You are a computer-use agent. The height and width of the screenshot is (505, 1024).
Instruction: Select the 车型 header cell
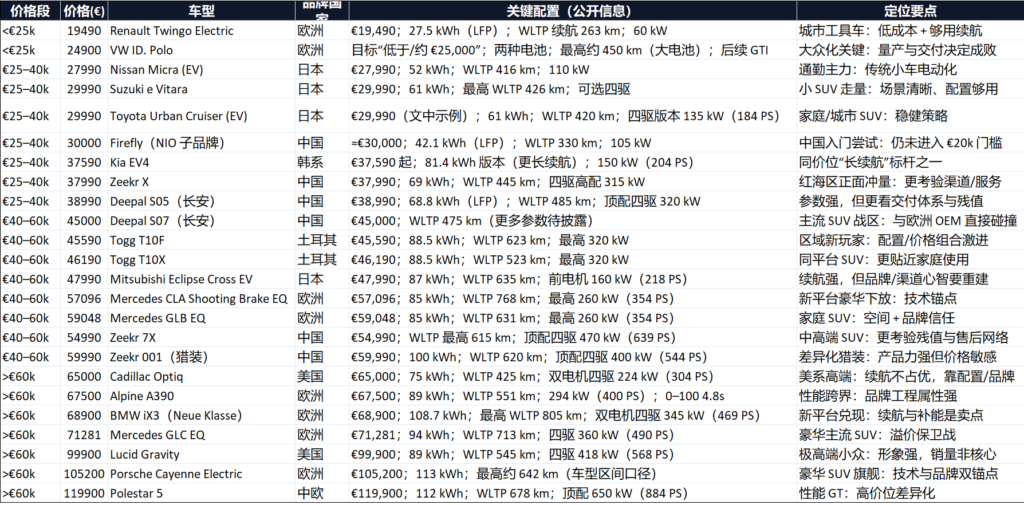click(200, 11)
